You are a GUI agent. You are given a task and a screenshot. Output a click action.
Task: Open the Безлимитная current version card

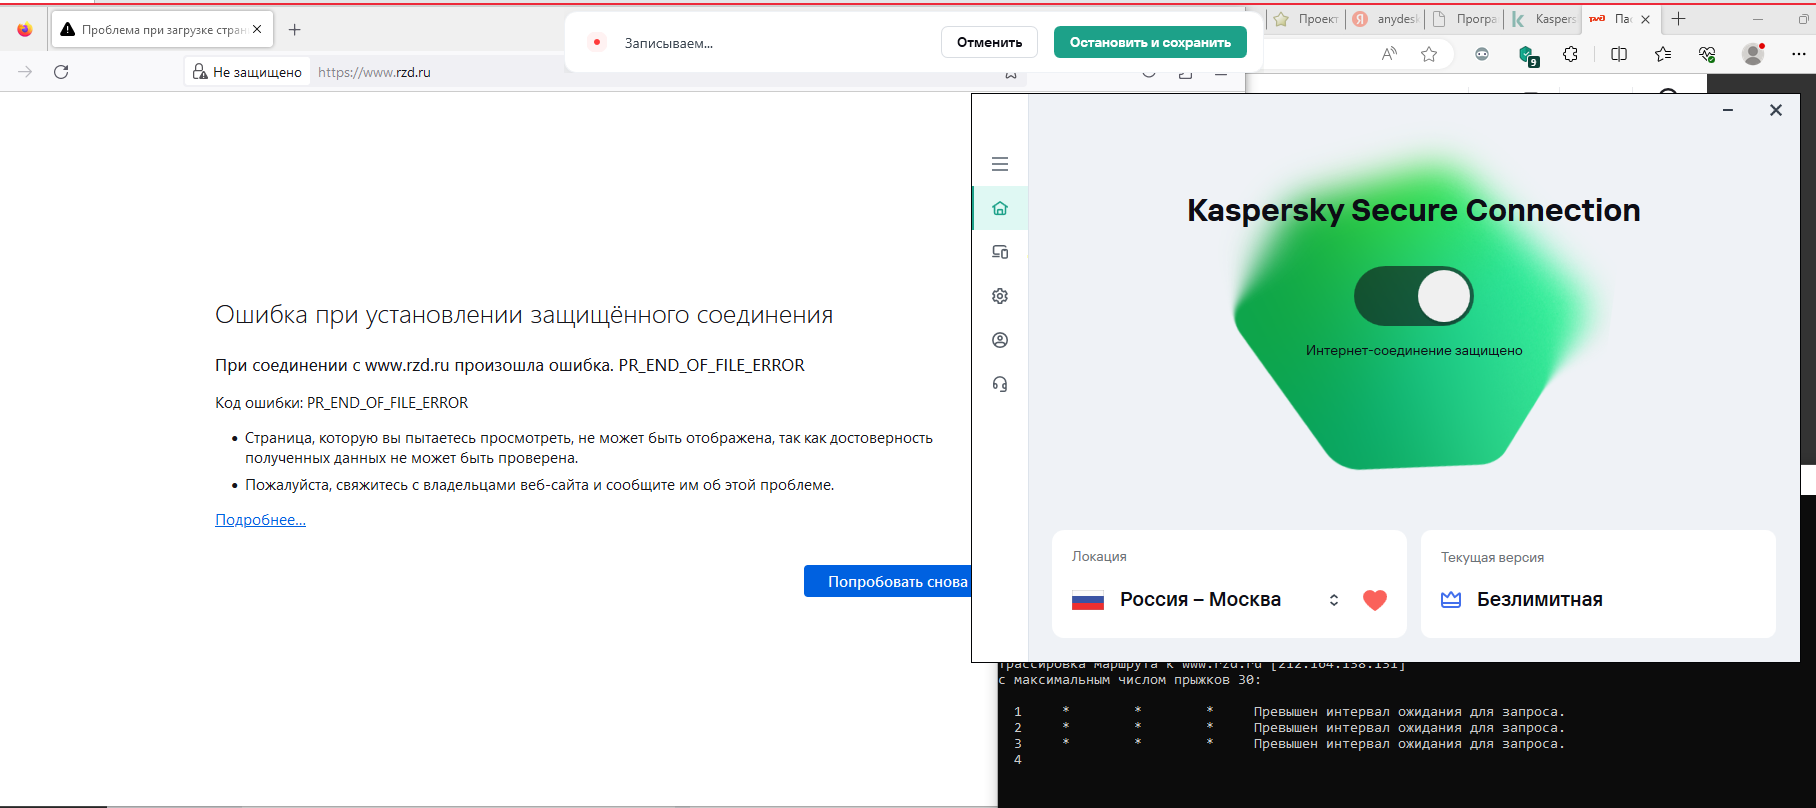tap(1598, 584)
